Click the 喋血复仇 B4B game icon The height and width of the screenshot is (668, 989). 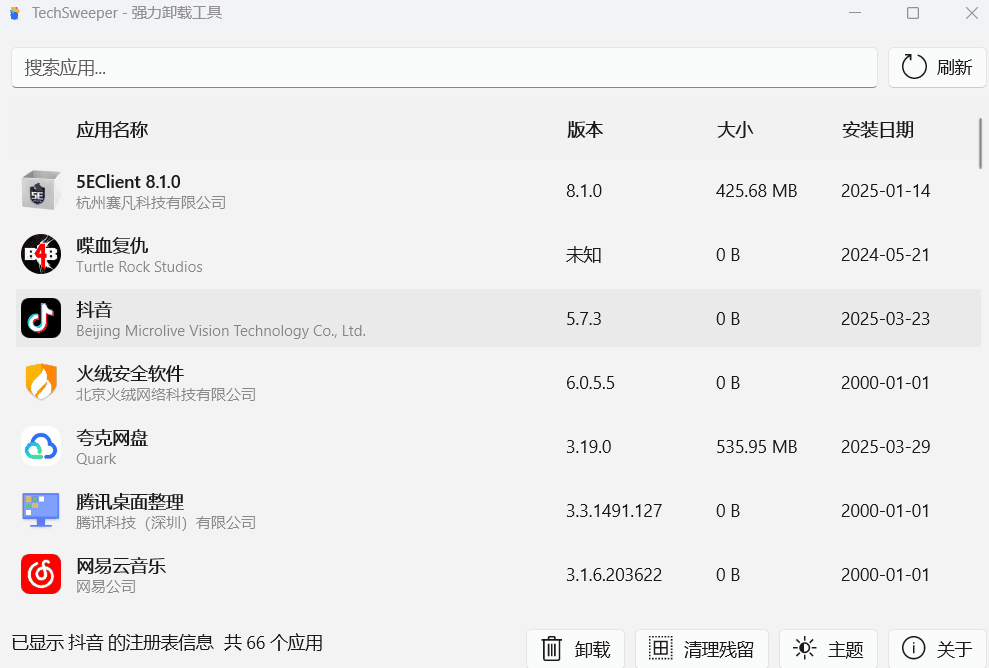[x=41, y=254]
